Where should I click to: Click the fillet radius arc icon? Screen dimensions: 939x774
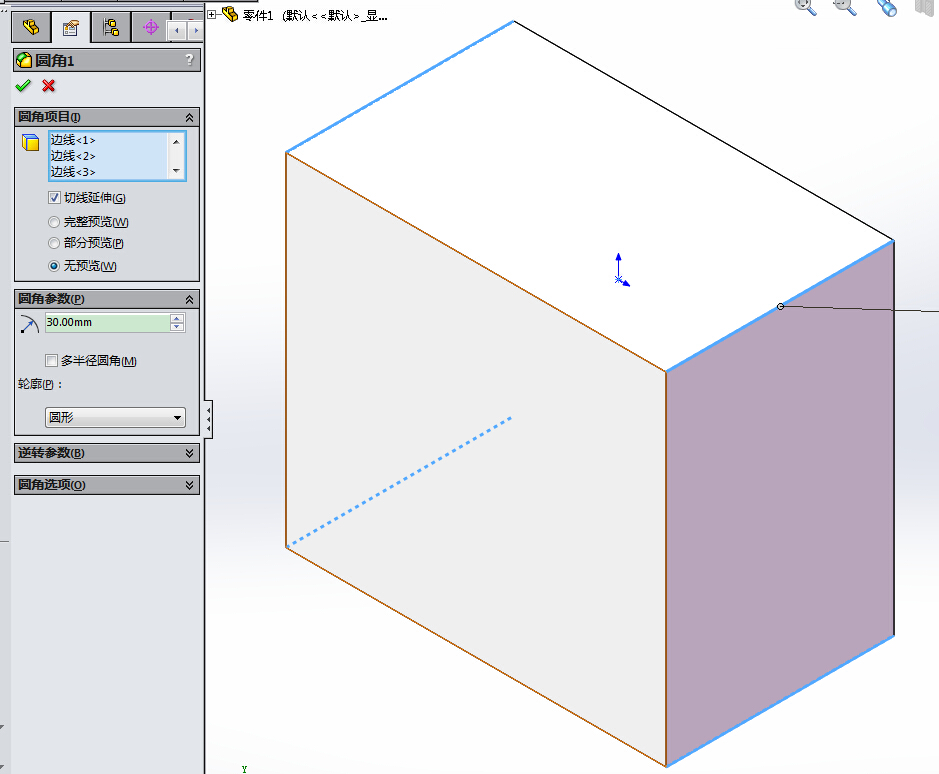click(x=29, y=324)
